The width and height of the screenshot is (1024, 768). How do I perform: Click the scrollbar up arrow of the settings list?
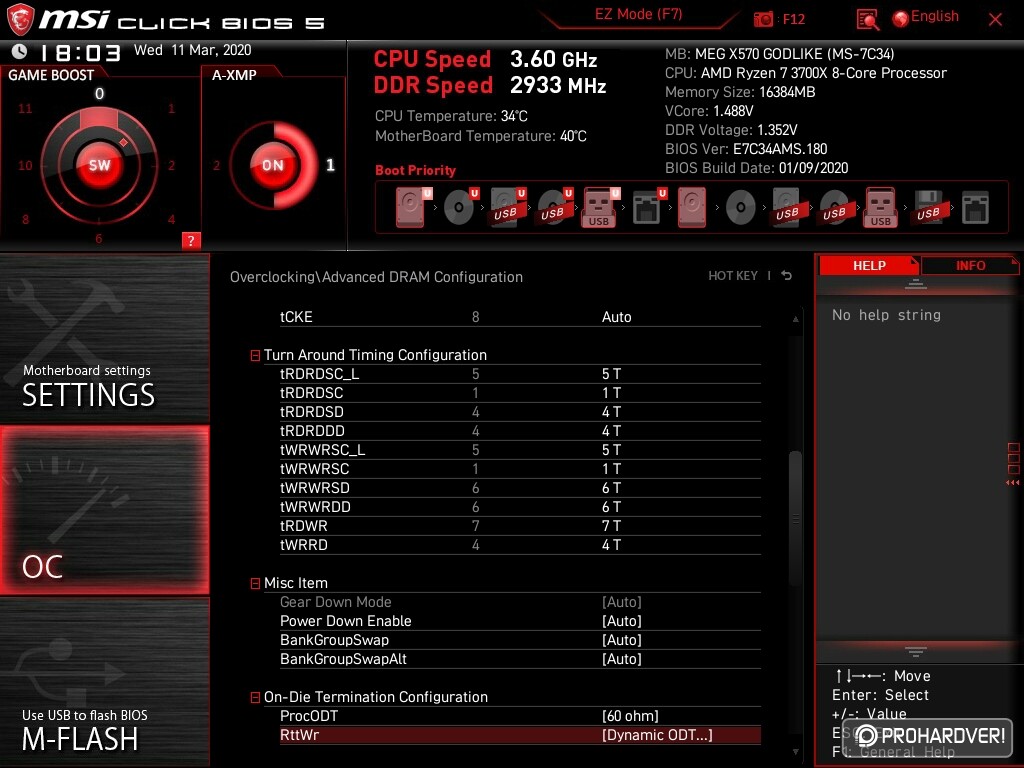[x=795, y=319]
